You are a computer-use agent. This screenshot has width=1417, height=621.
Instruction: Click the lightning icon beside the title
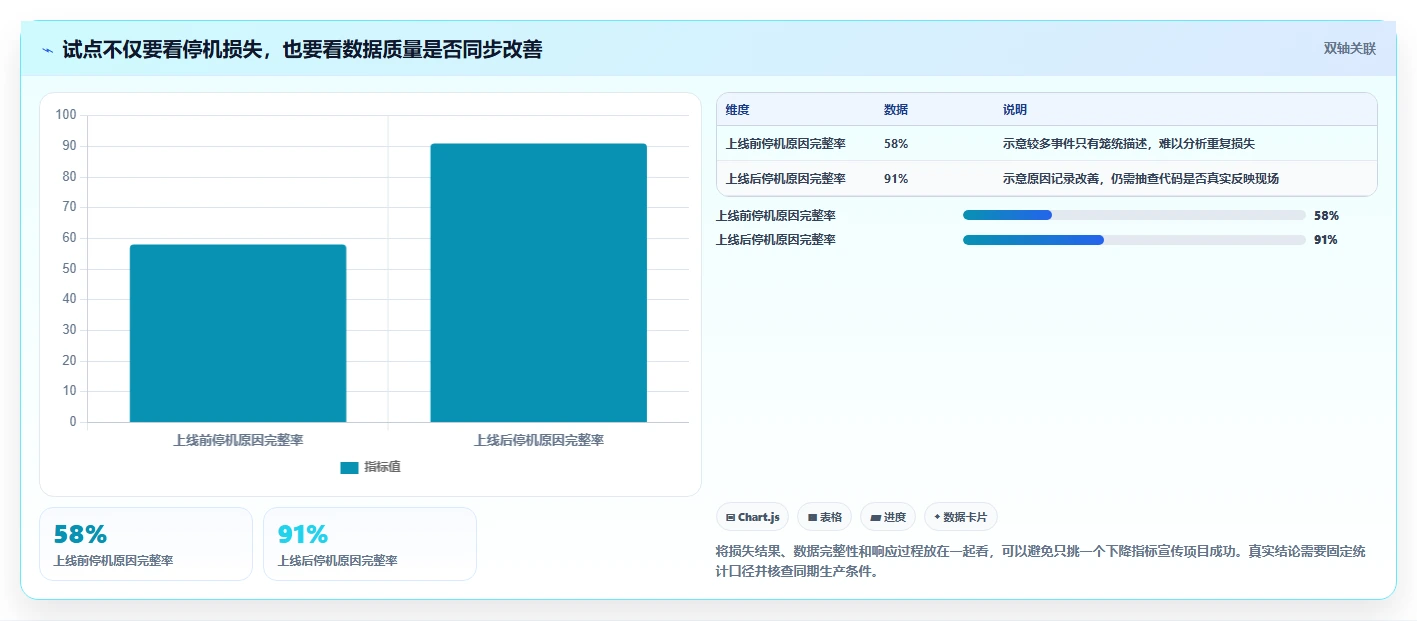pos(47,49)
